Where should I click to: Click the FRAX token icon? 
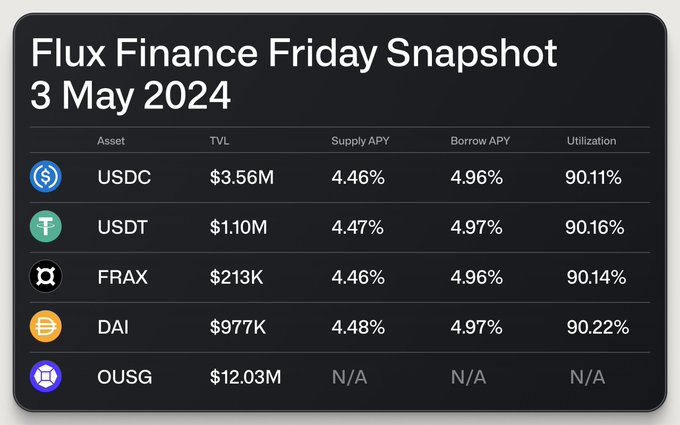click(x=47, y=277)
